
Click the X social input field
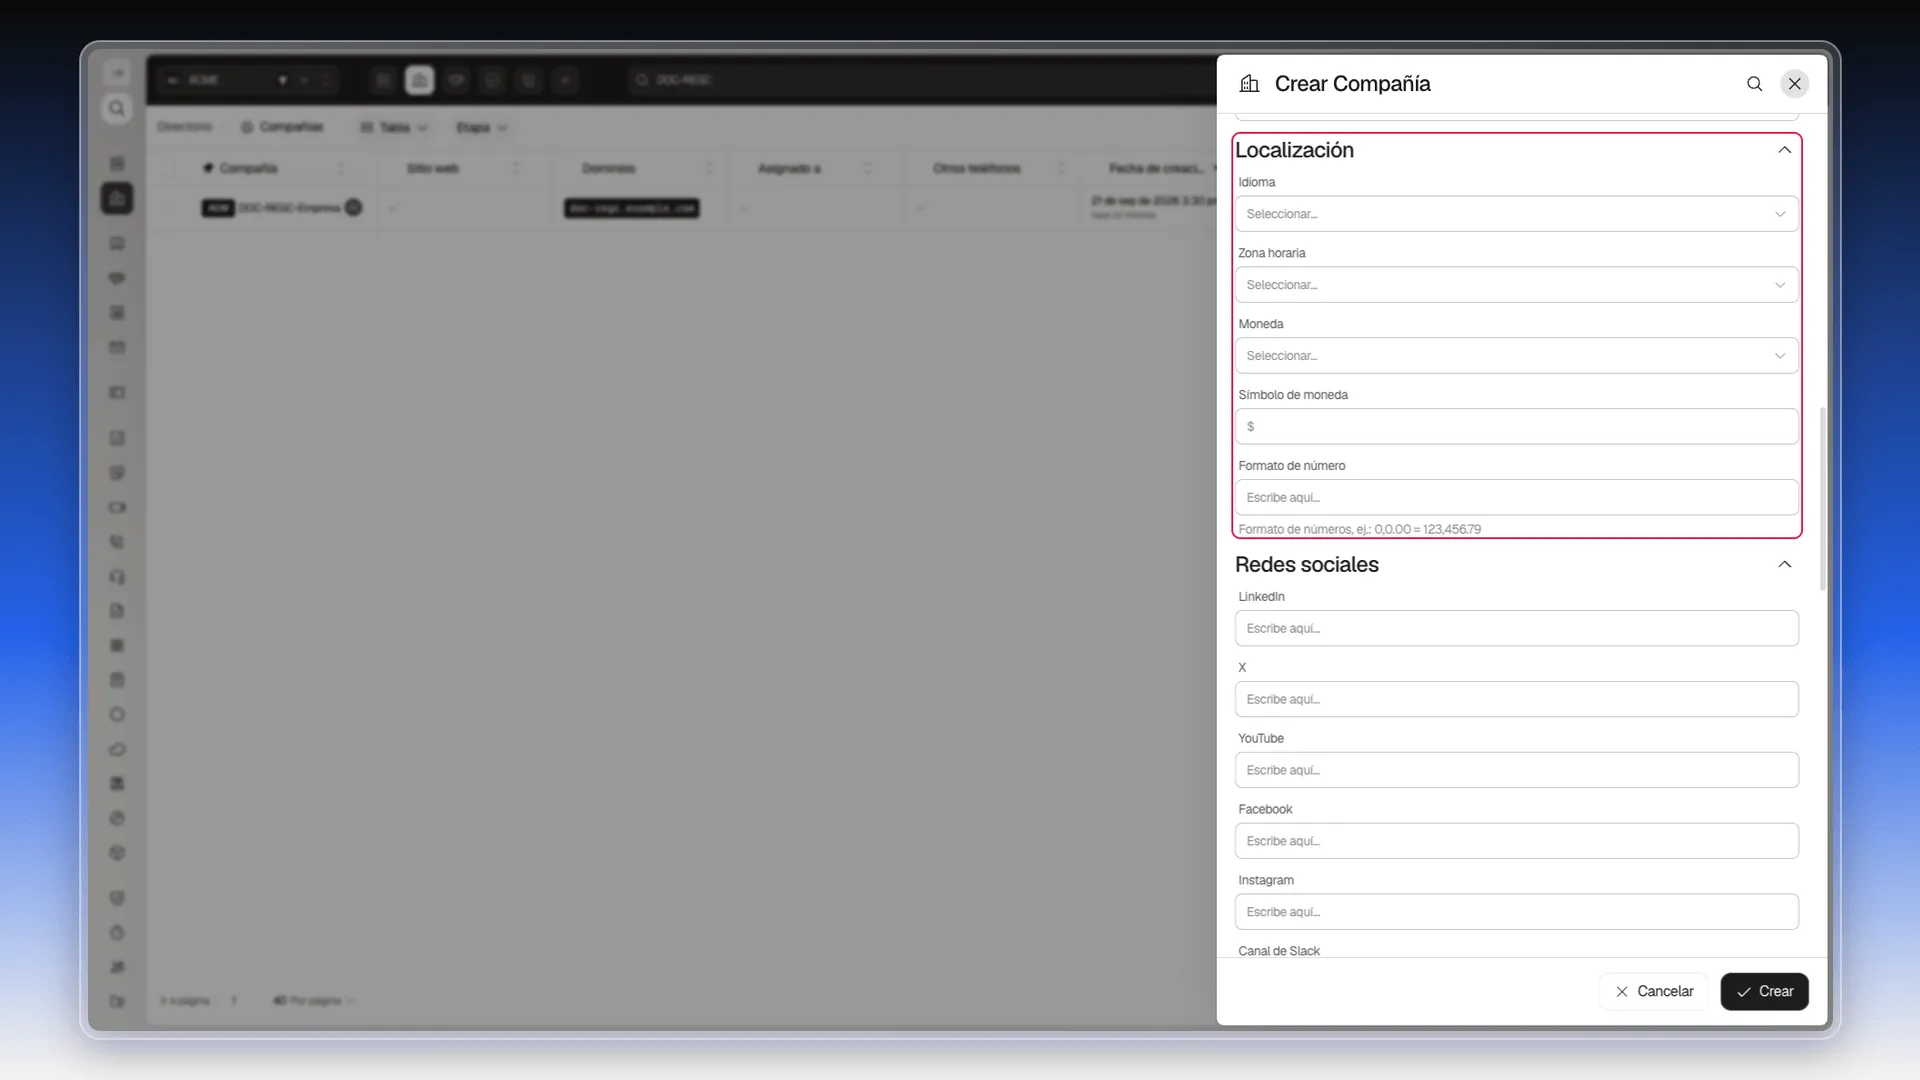point(1516,700)
